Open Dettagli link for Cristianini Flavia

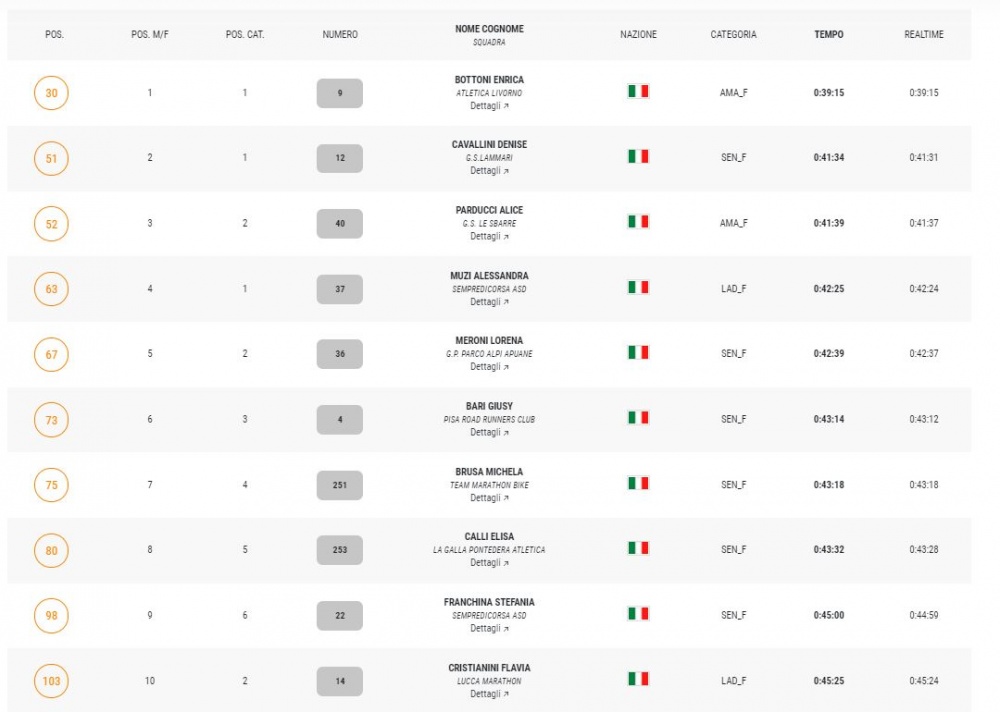[489, 694]
